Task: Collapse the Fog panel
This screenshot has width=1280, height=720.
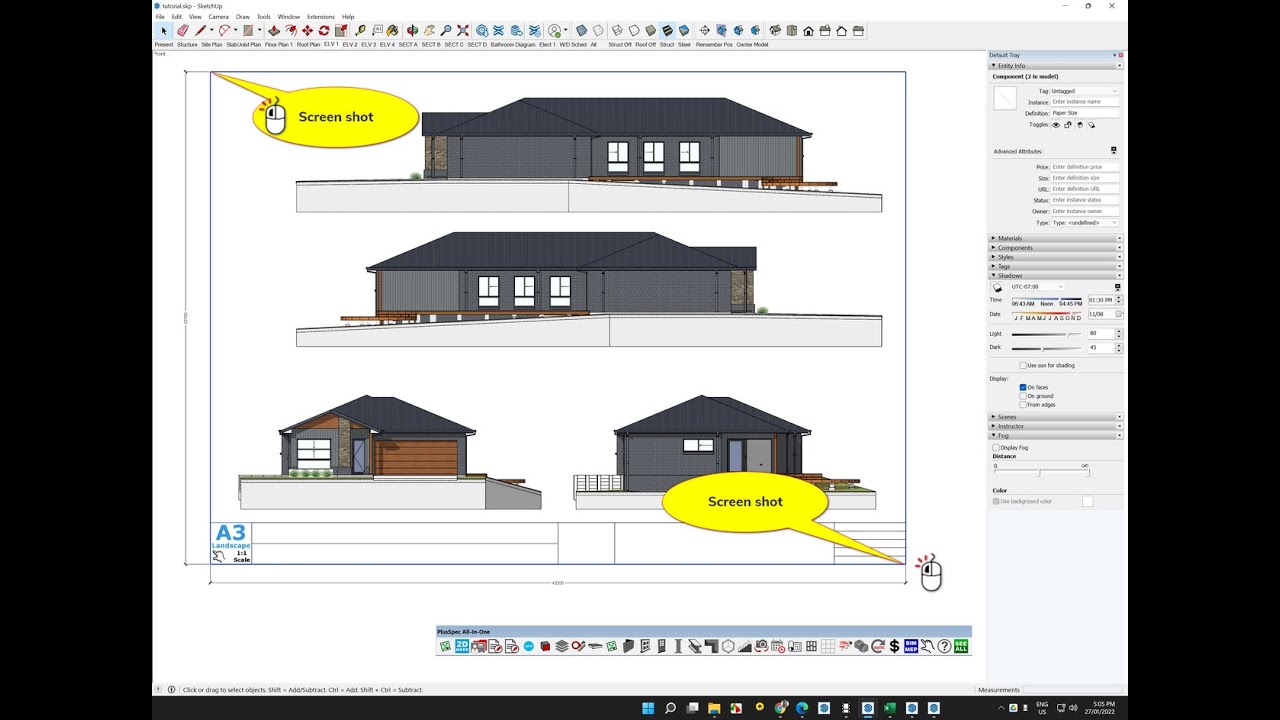Action: point(1054,435)
